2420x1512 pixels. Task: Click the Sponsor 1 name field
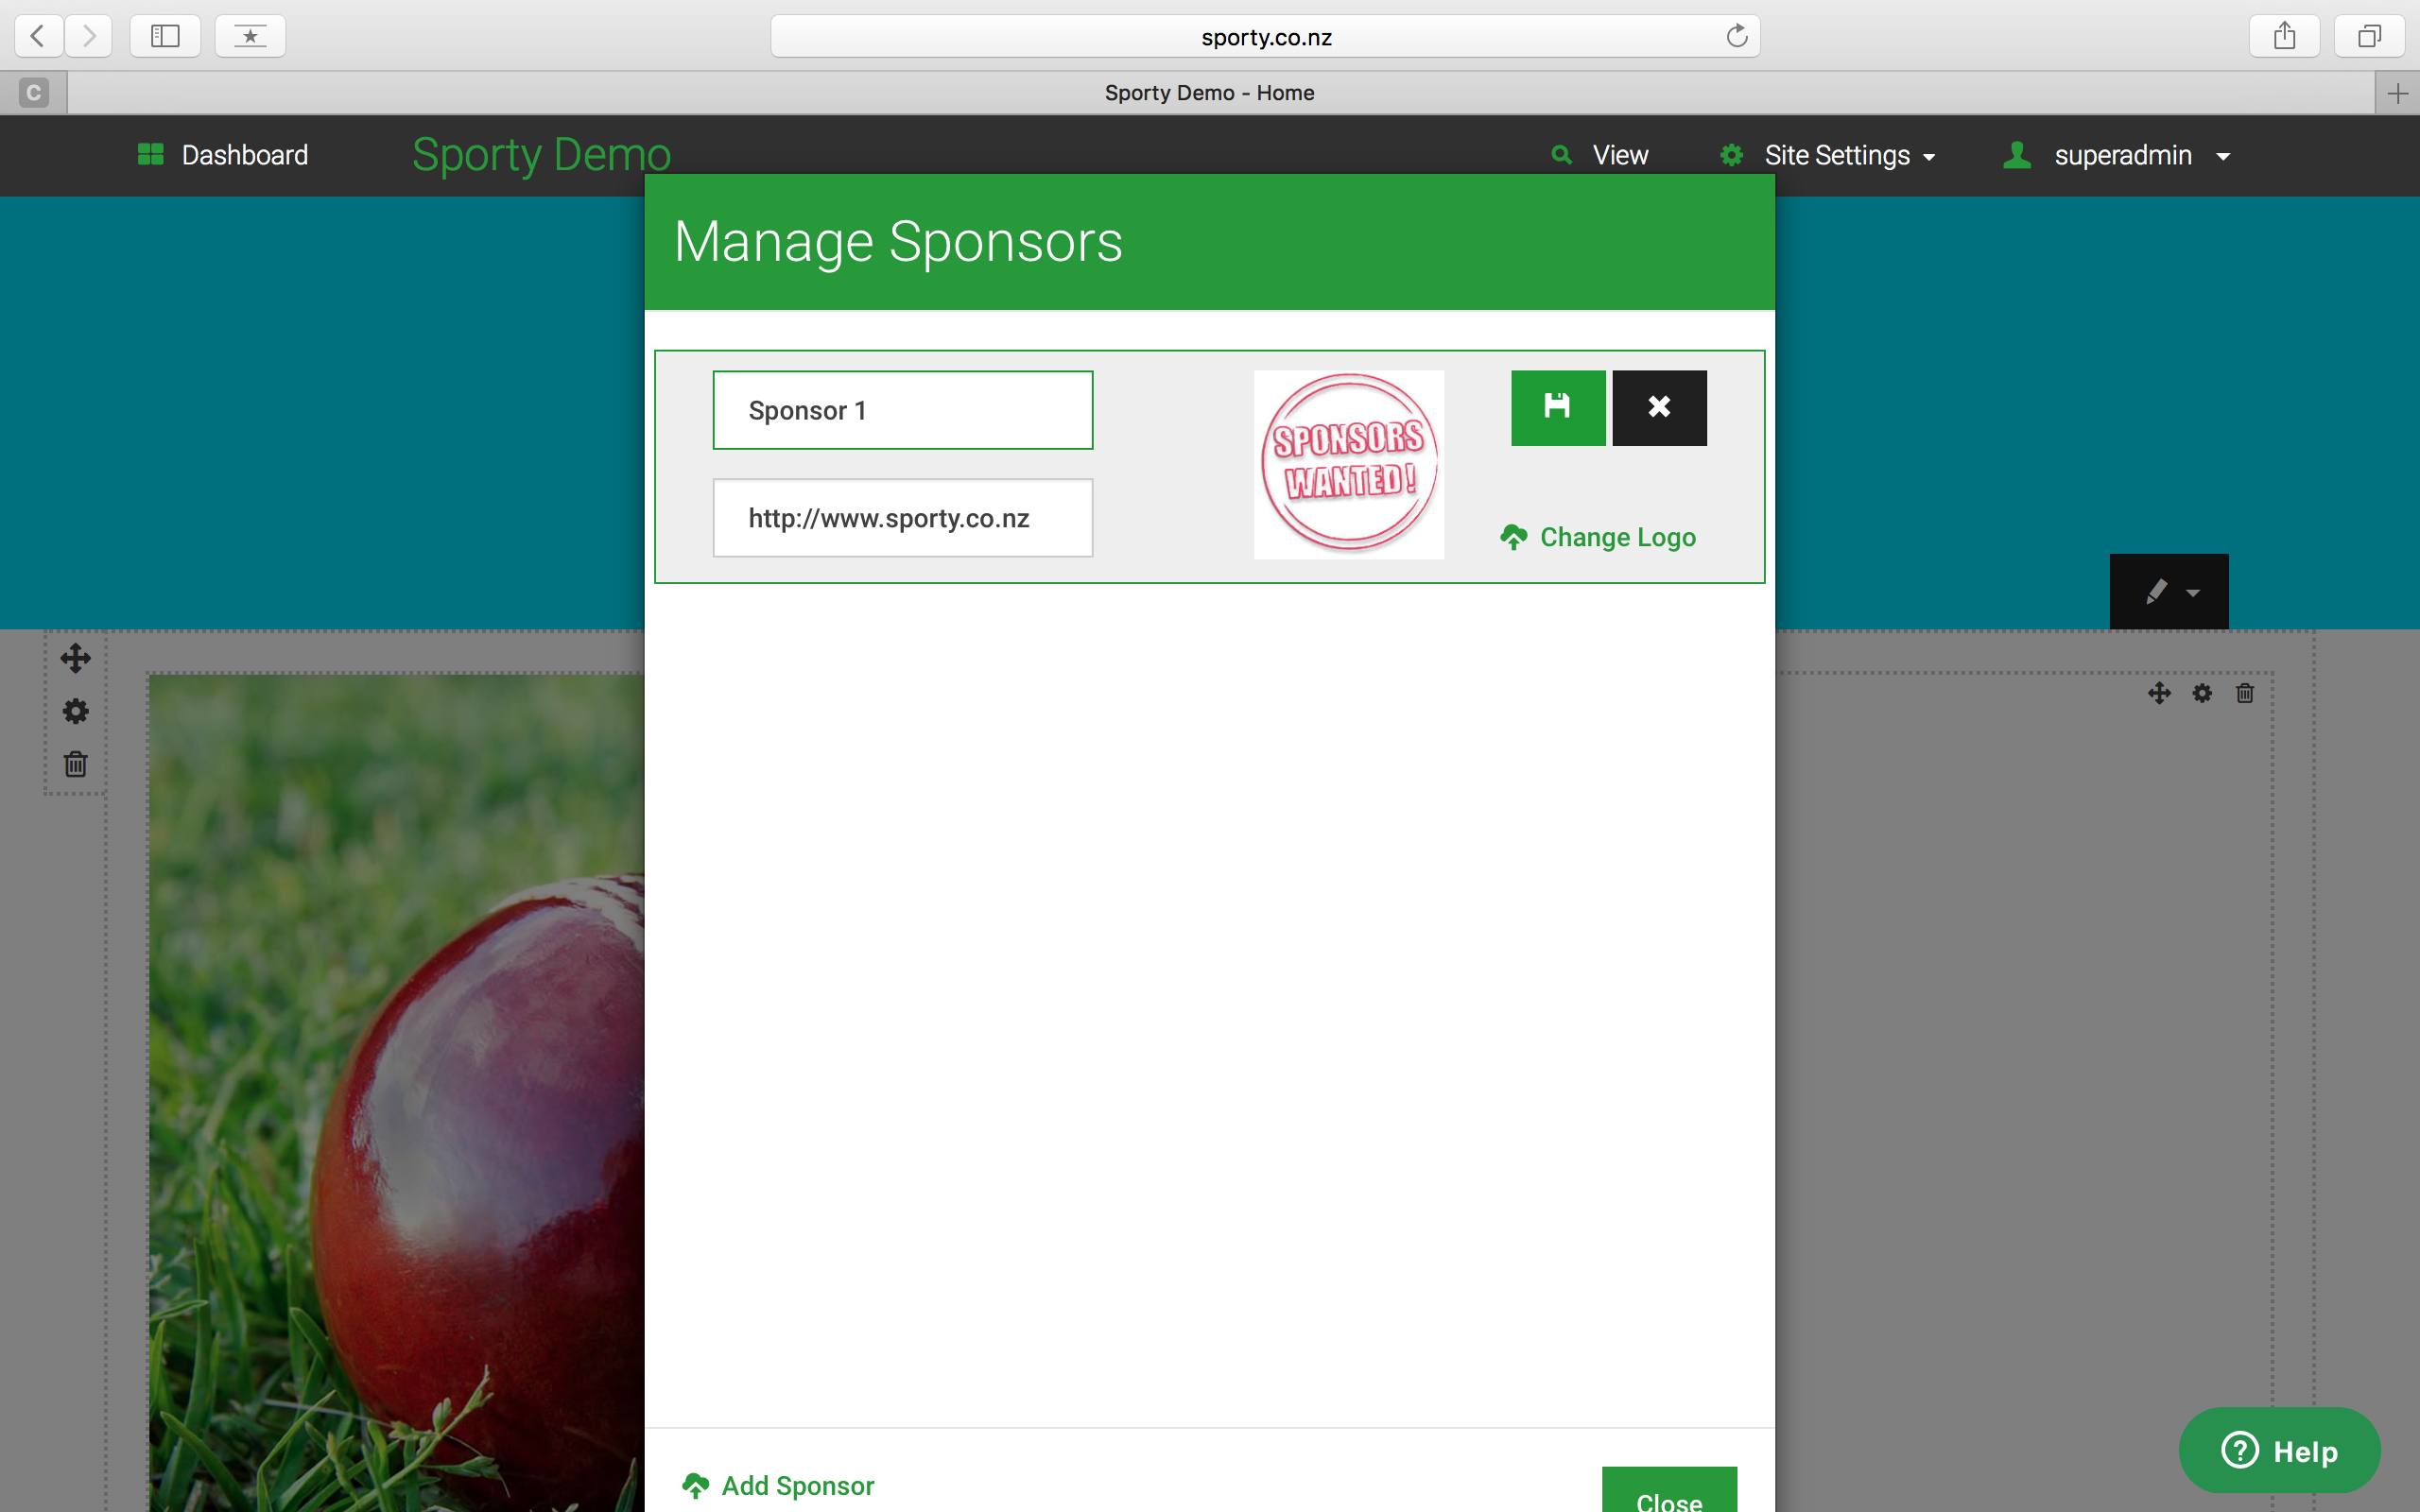click(x=903, y=410)
